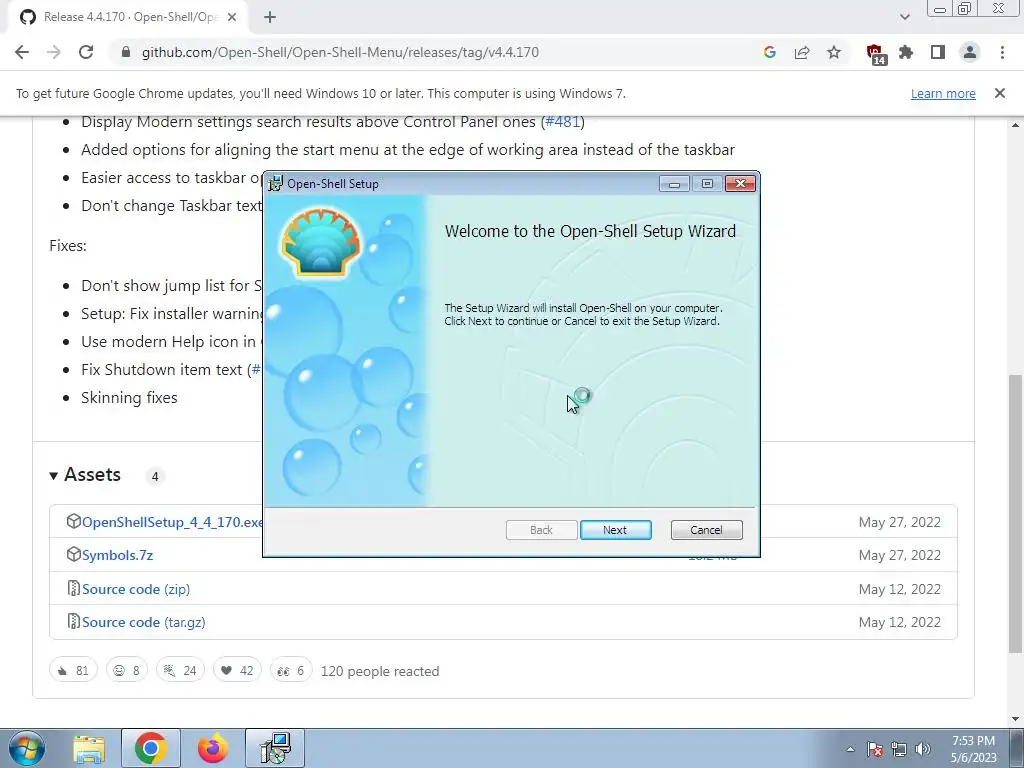This screenshot has width=1024, height=768.
Task: Collapse the Assets section
Action: 85,475
